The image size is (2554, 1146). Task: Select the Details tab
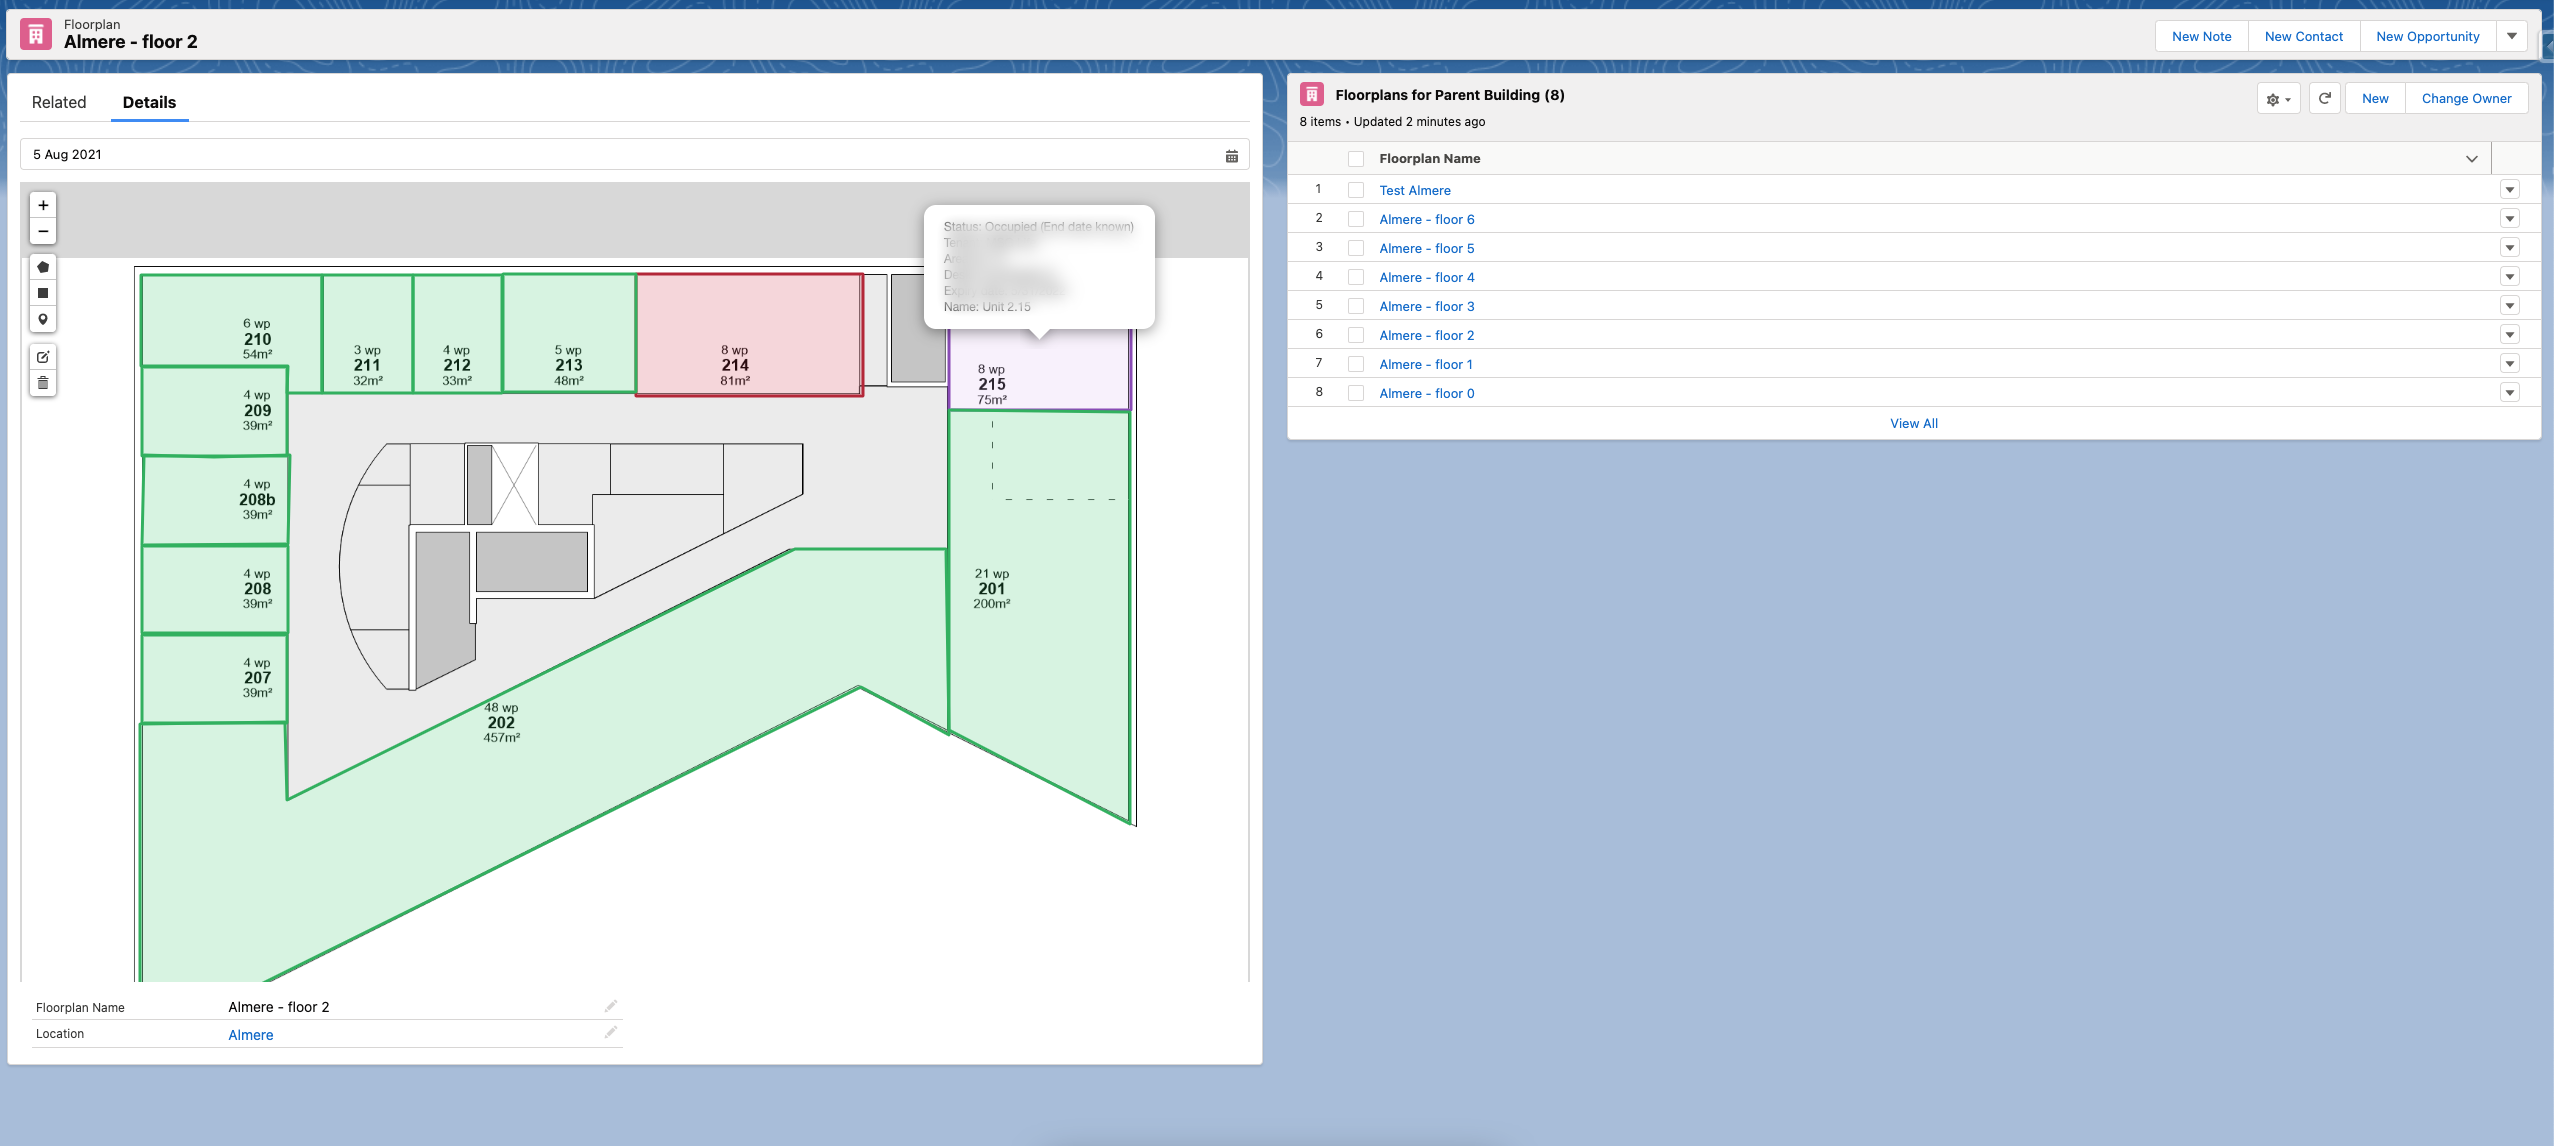coord(149,102)
